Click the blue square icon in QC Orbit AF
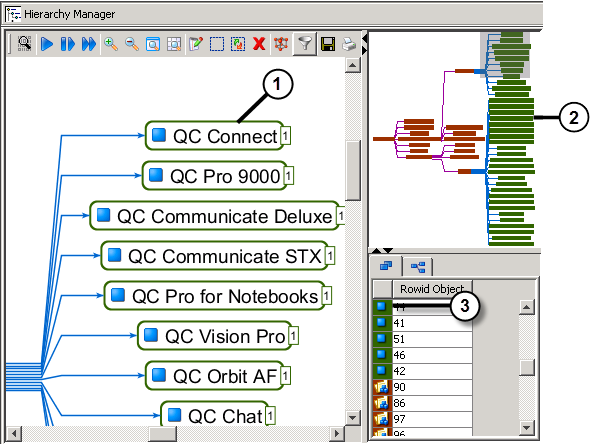This screenshot has width=595, height=444. 159,375
